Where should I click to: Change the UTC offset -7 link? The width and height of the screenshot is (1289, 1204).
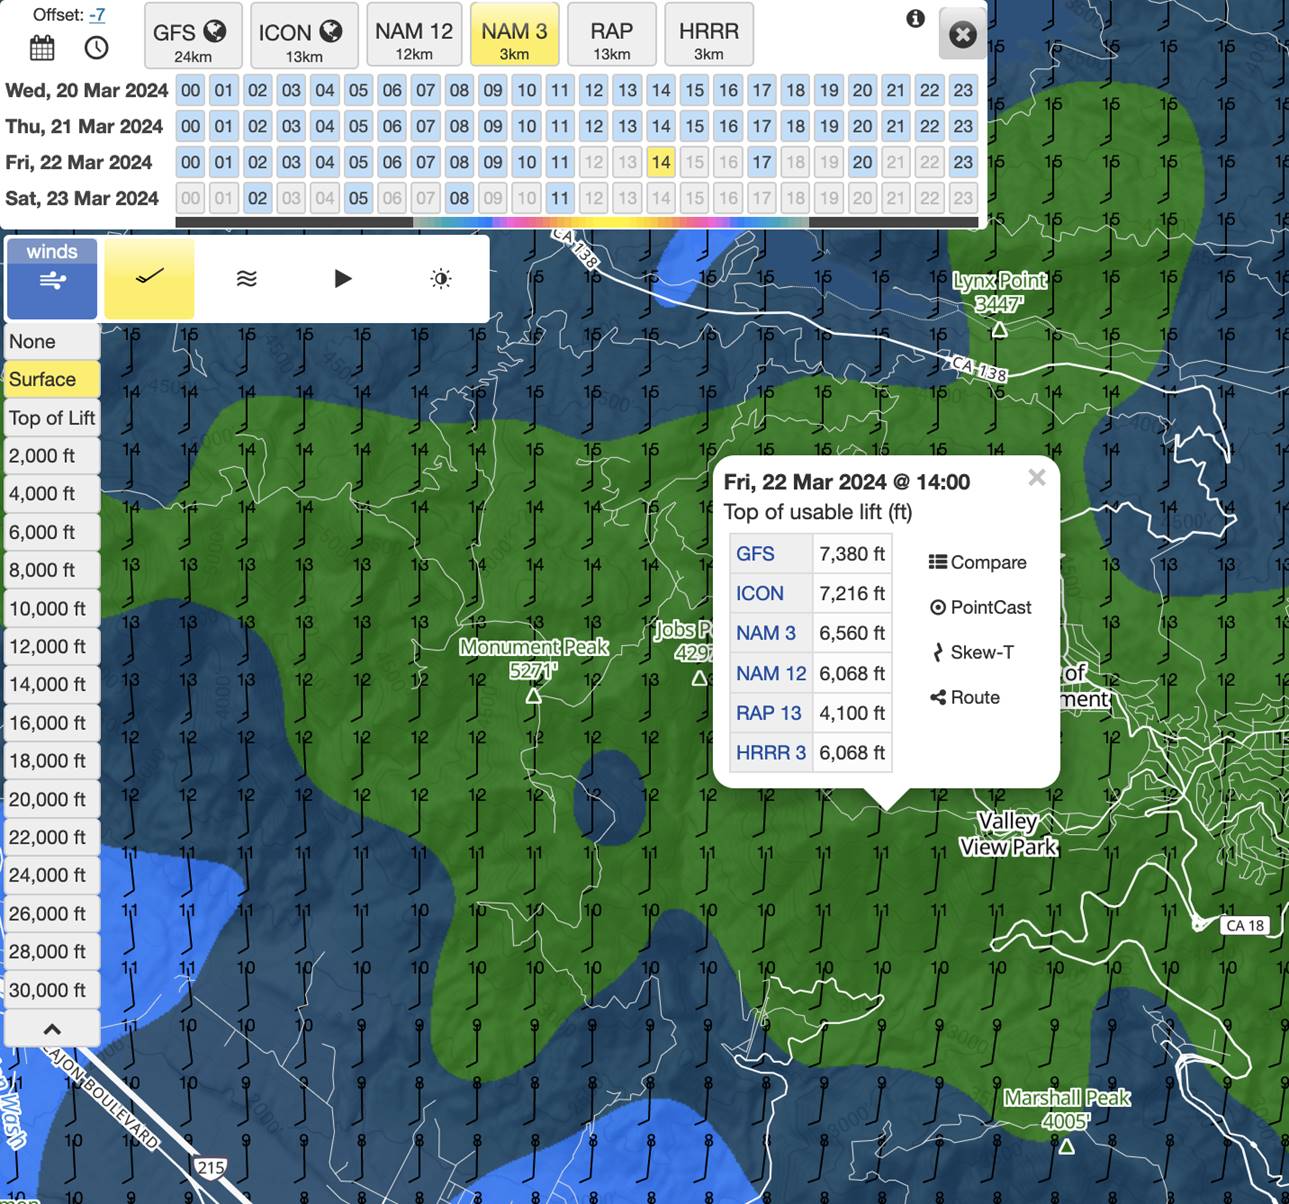pyautogui.click(x=97, y=15)
